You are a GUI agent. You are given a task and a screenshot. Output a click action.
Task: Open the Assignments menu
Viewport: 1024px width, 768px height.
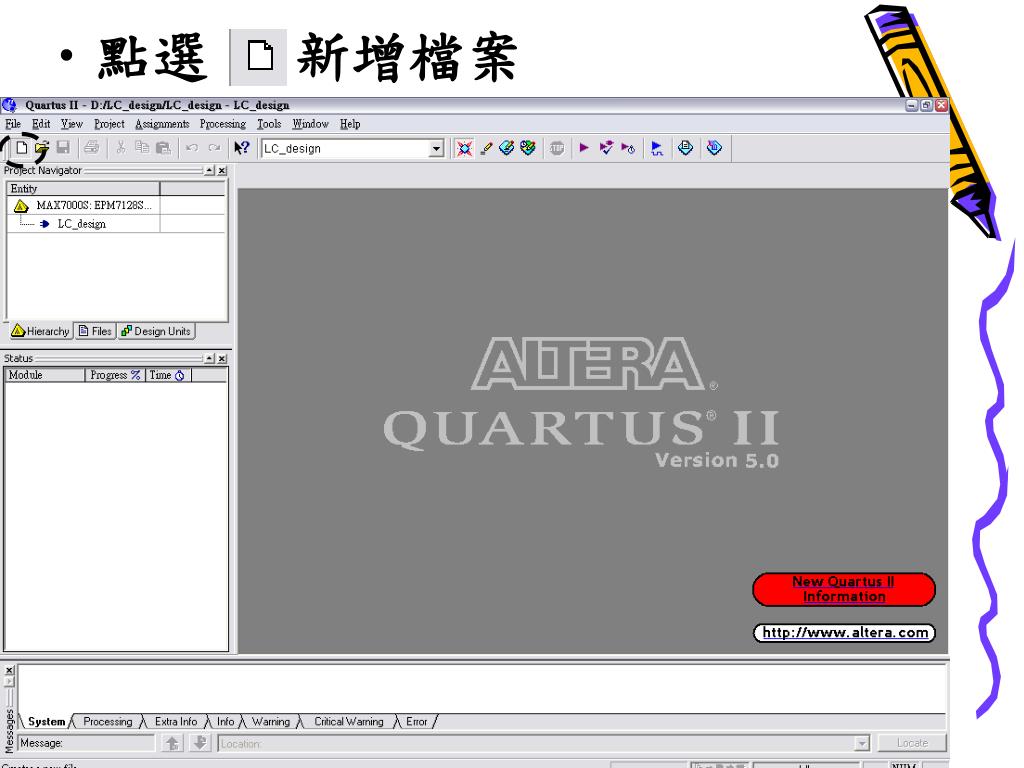162,124
